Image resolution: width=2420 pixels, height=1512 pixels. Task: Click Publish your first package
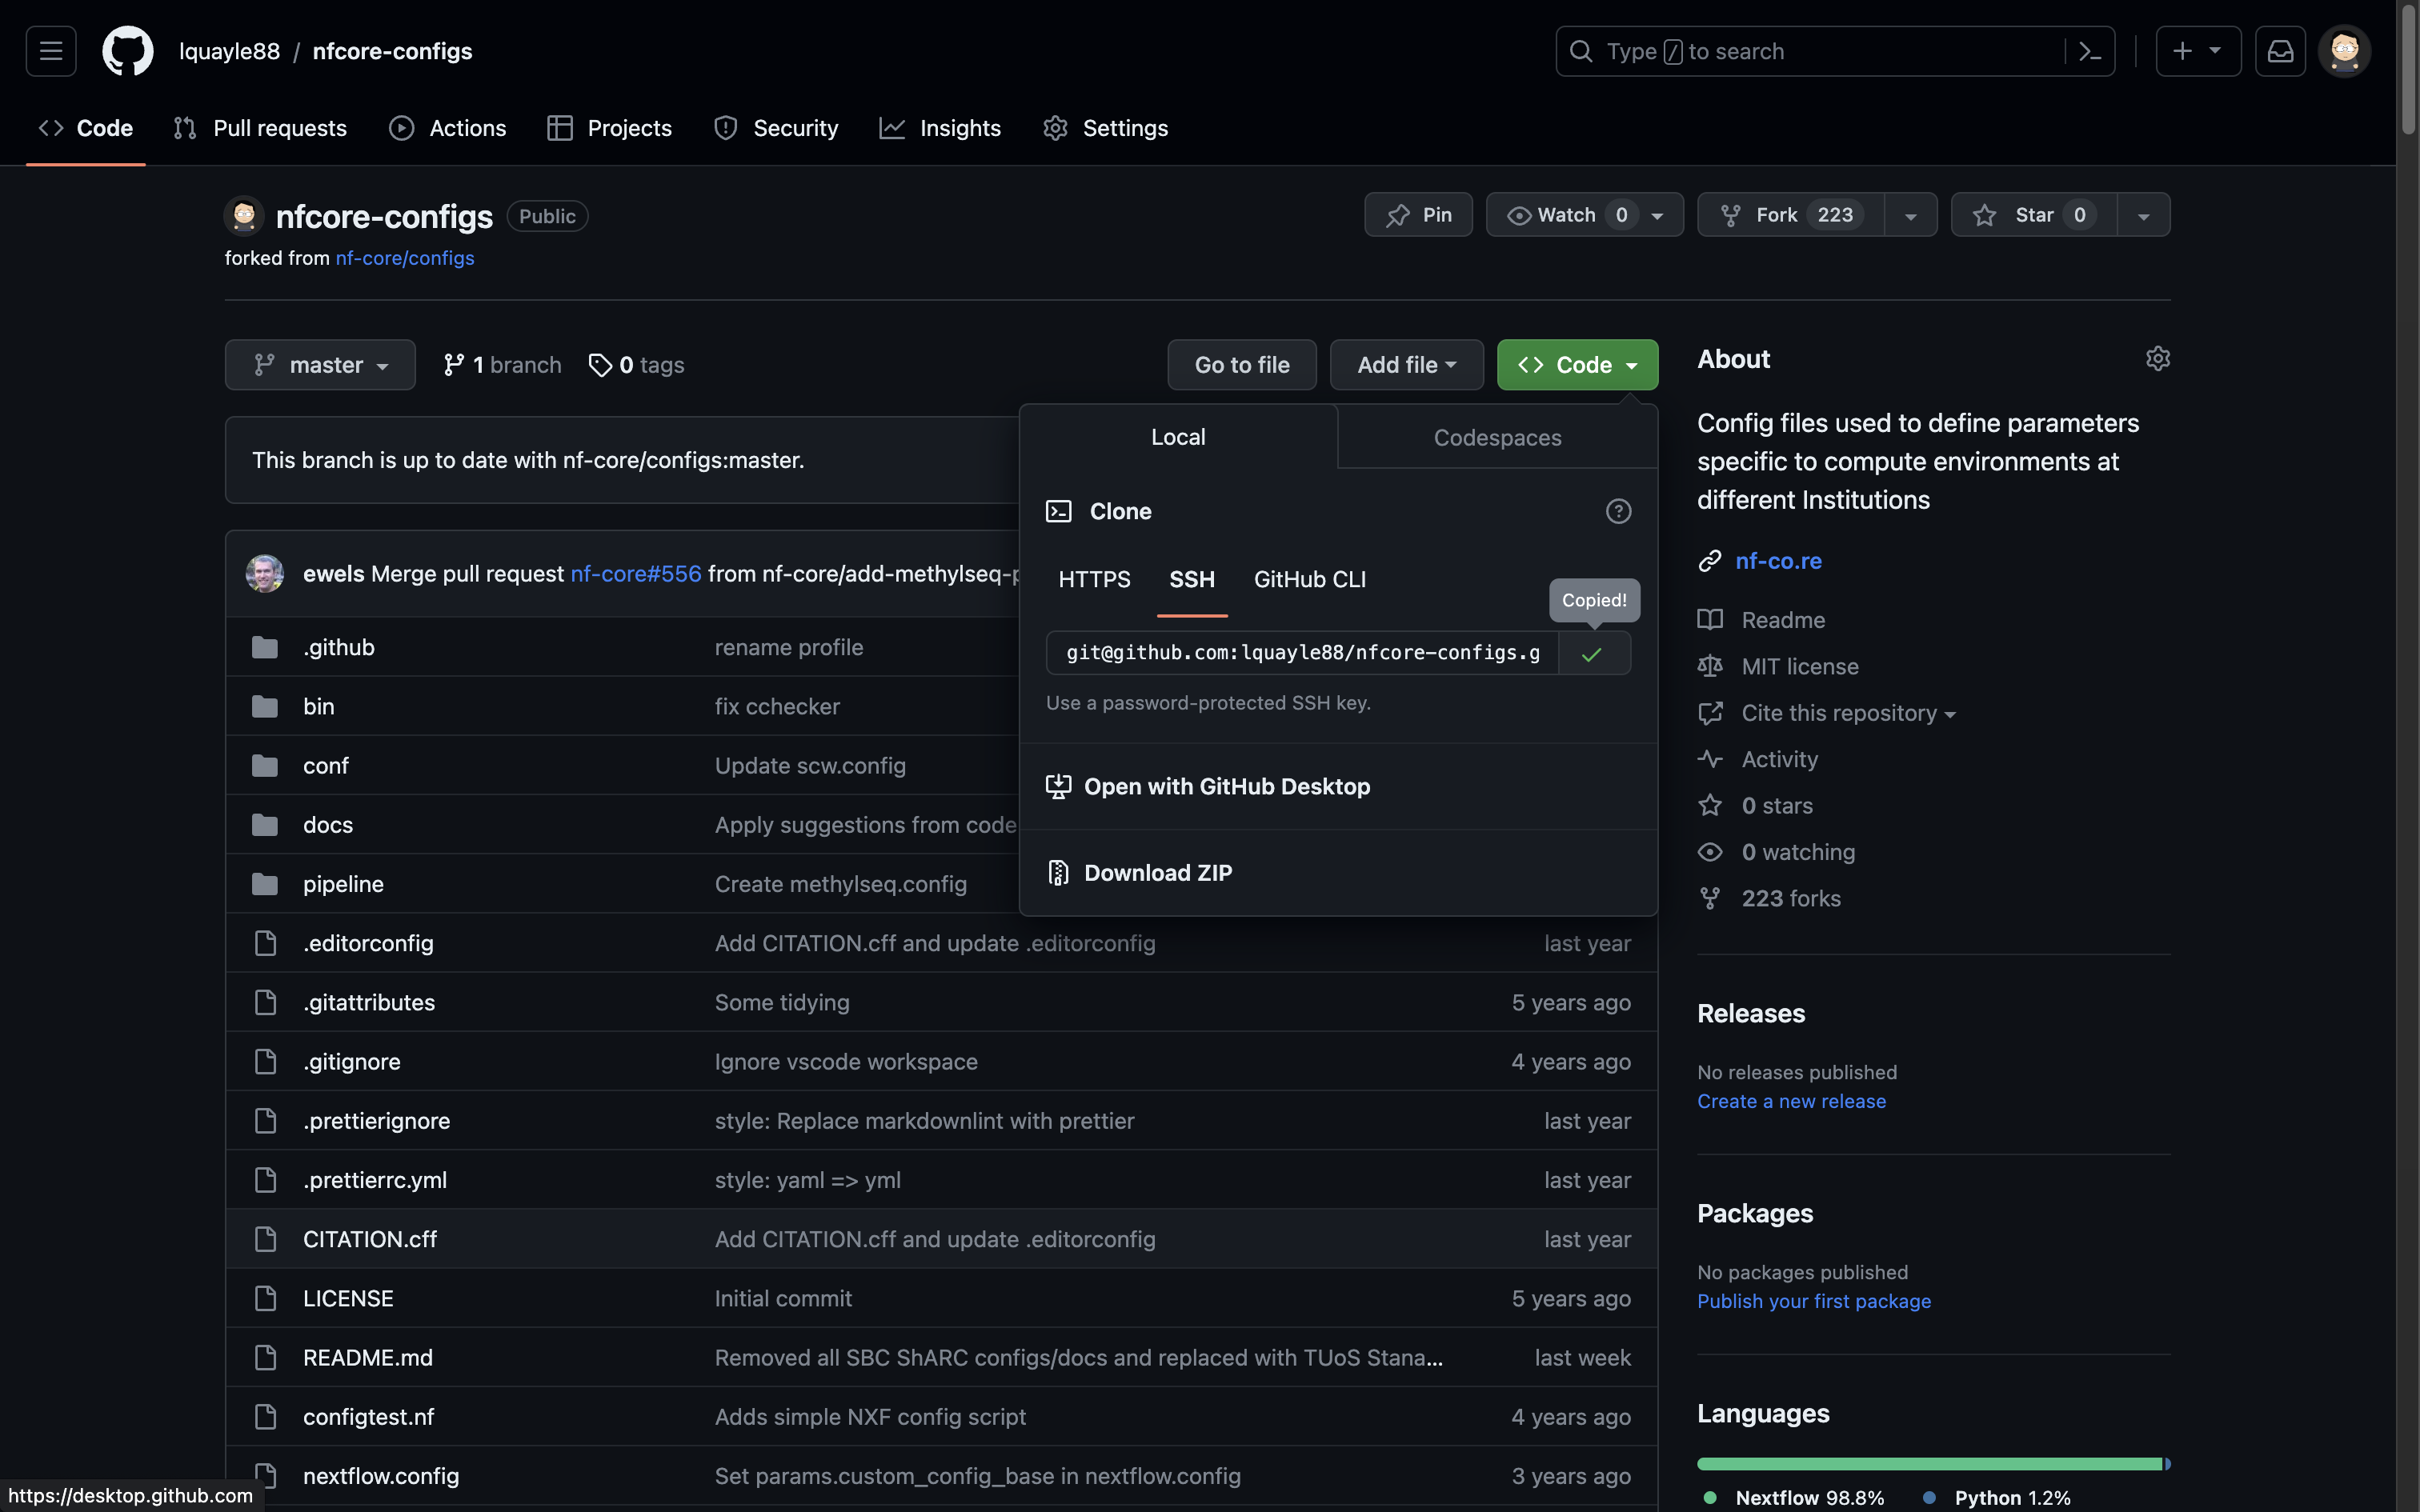(1814, 1301)
